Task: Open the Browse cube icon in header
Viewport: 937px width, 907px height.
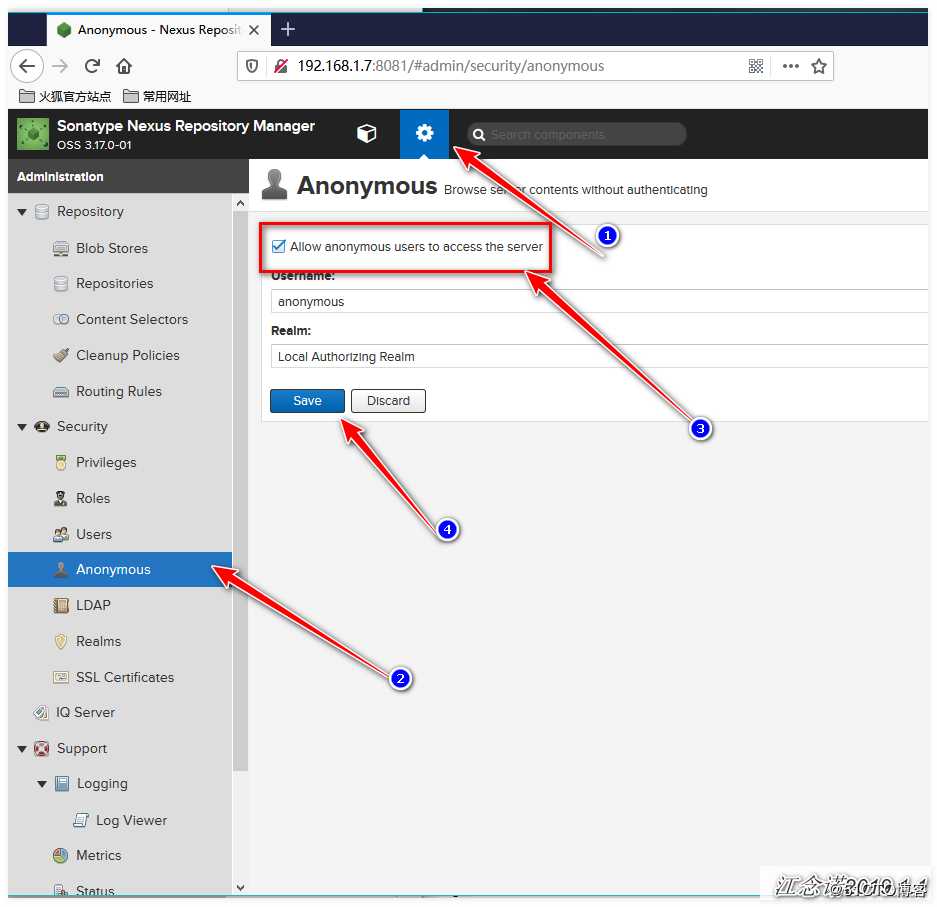Action: pos(366,133)
